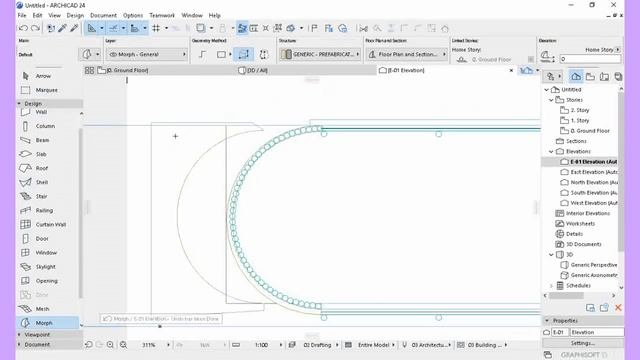Open the View Map navigator icon
The height and width of the screenshot is (360, 640).
pos(590,76)
